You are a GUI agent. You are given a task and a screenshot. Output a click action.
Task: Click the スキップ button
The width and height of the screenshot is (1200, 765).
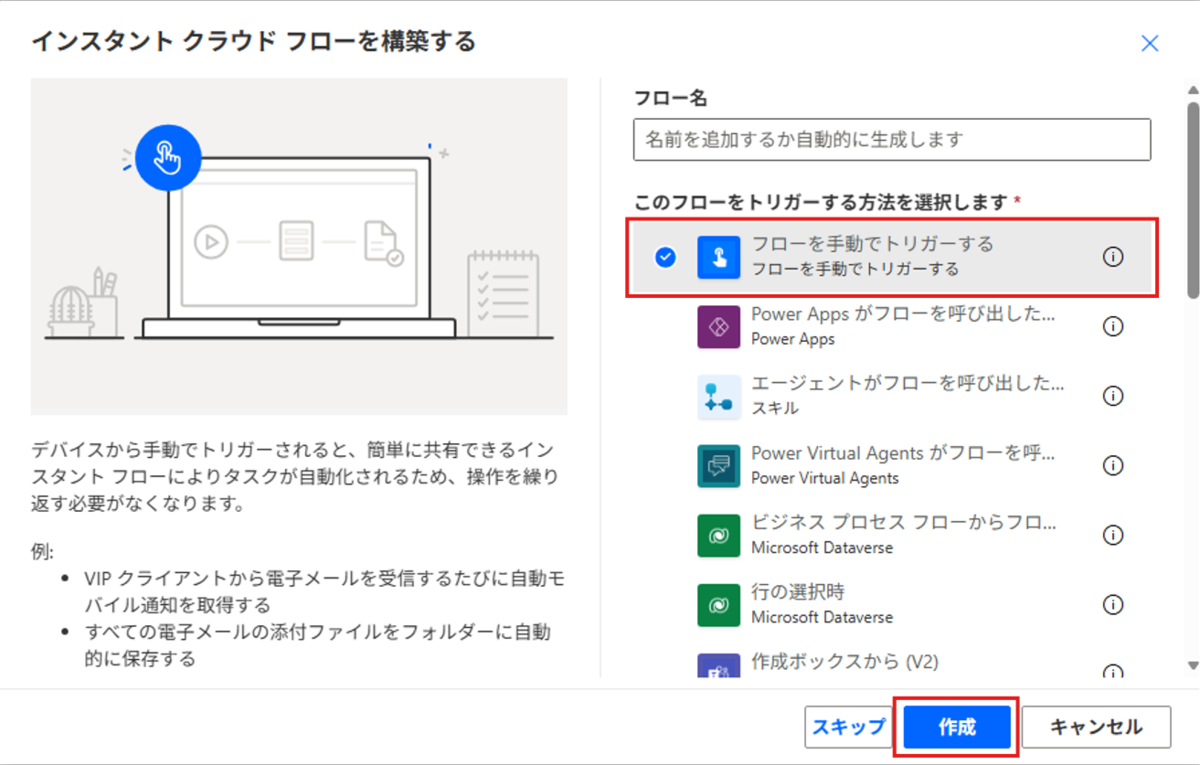click(x=848, y=727)
